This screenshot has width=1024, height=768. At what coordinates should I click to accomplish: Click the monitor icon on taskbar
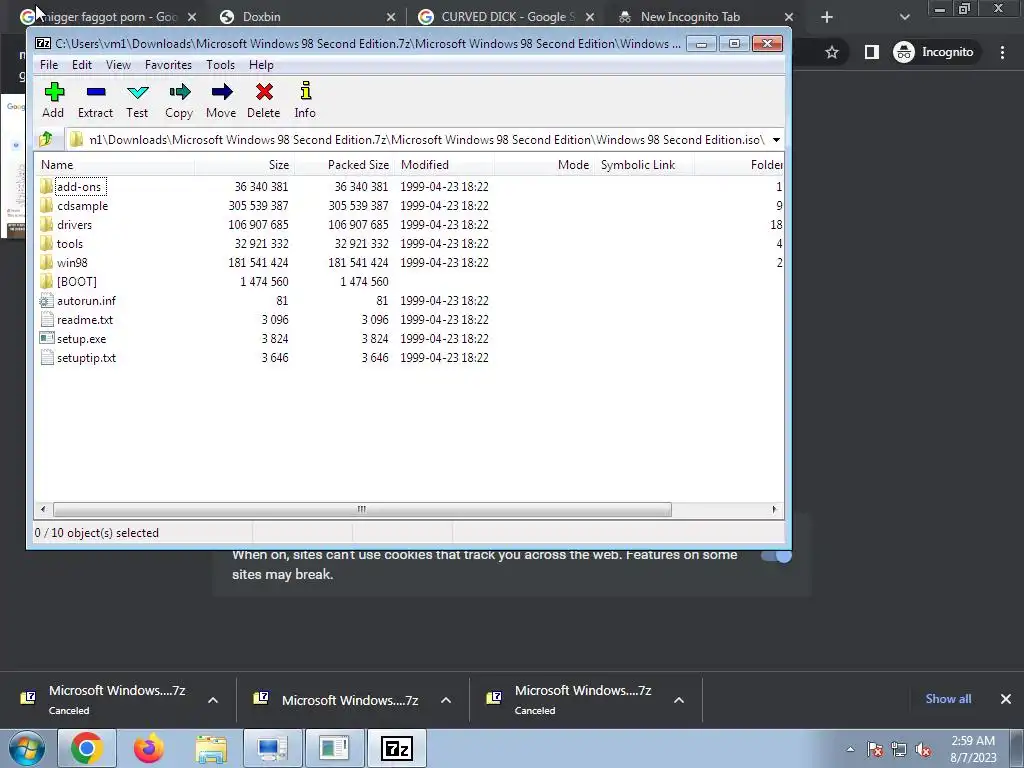coord(272,748)
